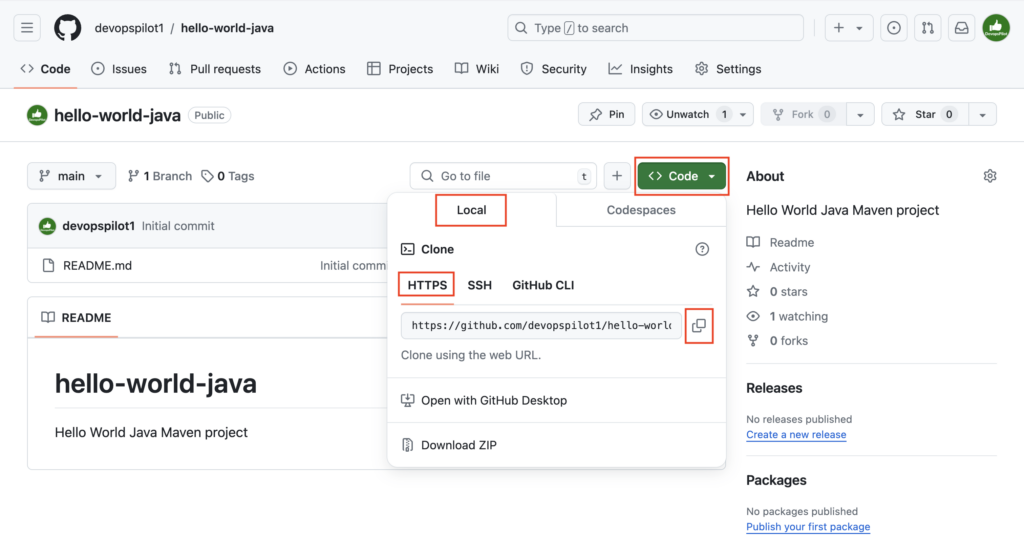Click Create a new release link
Viewport: 1024px width, 555px height.
pyautogui.click(x=796, y=434)
